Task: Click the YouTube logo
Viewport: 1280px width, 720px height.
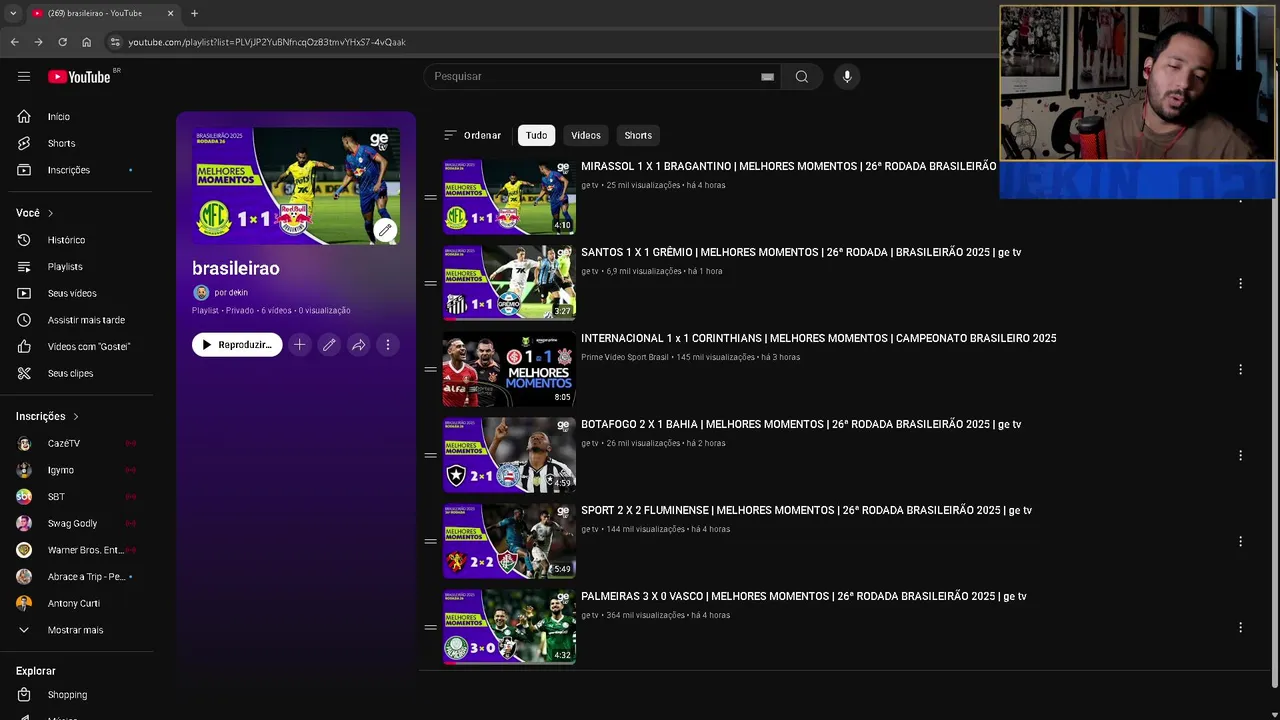Action: click(x=79, y=77)
